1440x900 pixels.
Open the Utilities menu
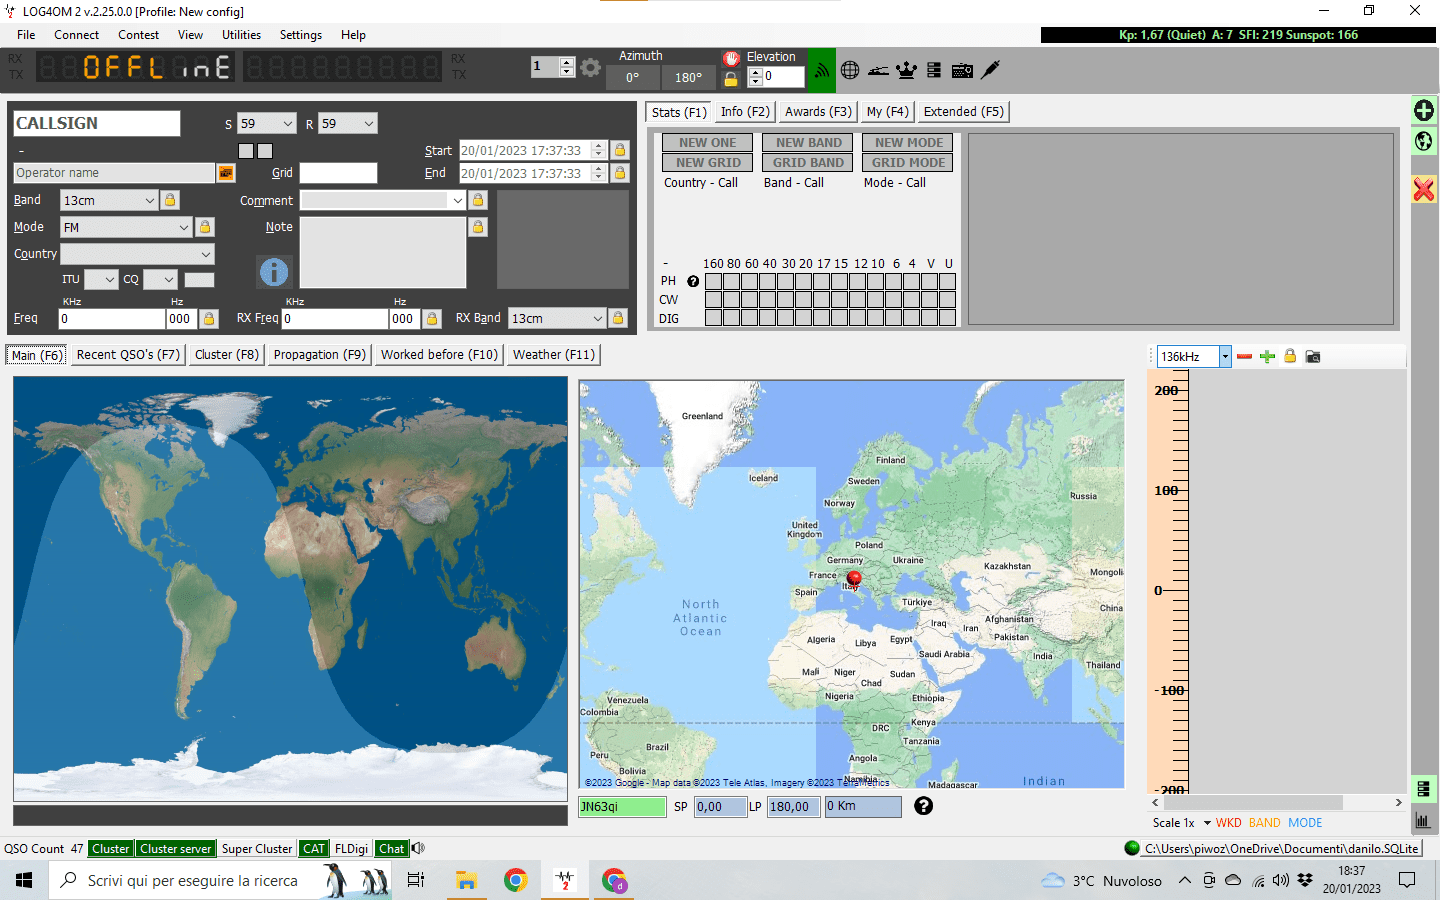click(x=241, y=35)
